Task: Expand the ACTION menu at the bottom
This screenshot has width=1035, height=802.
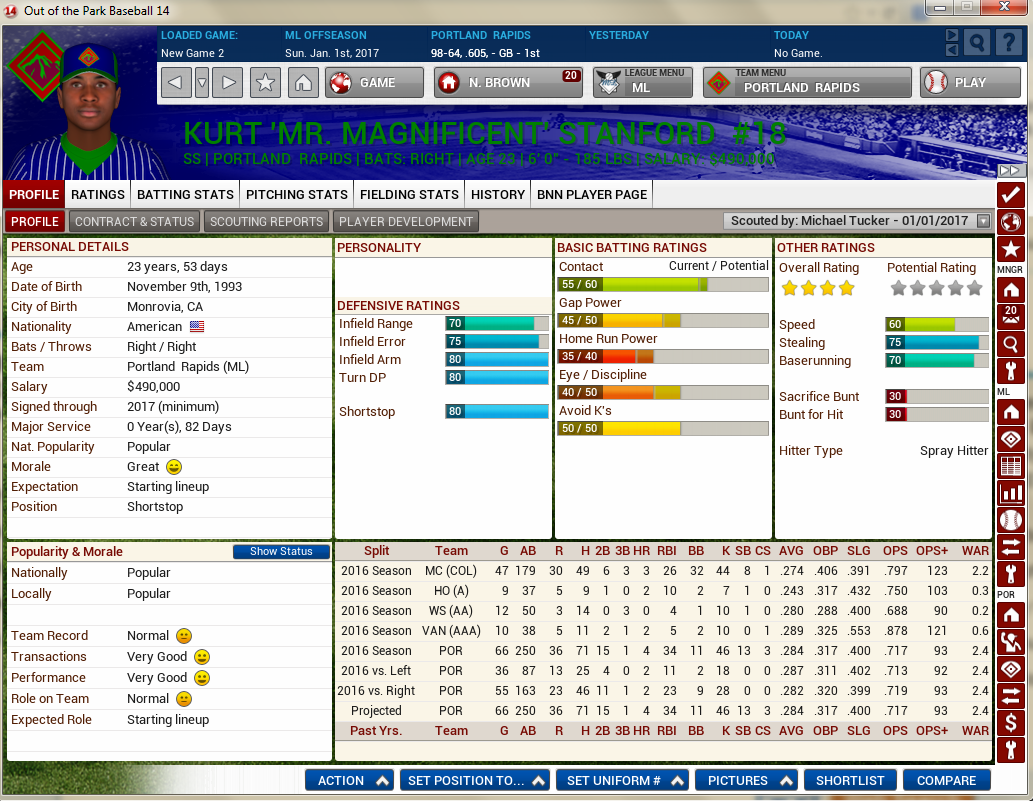Action: [x=350, y=781]
